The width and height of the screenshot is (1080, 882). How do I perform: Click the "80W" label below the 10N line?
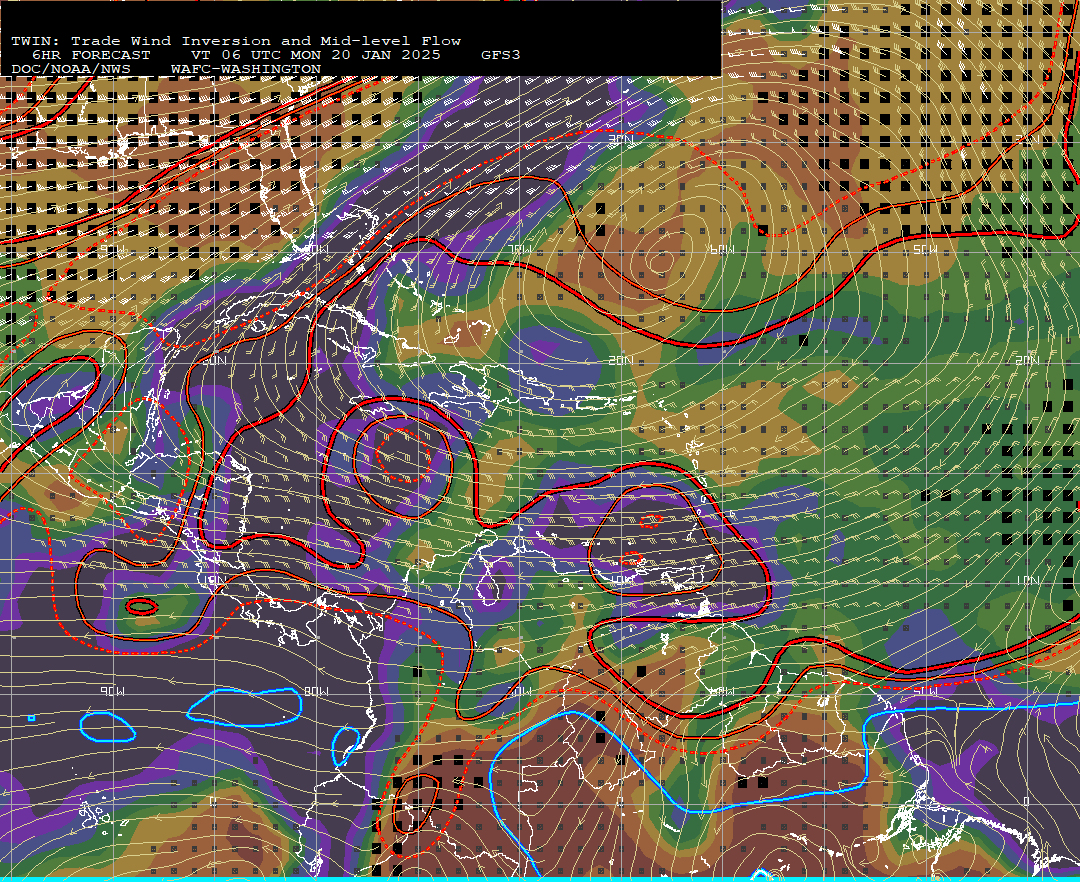pos(317,691)
